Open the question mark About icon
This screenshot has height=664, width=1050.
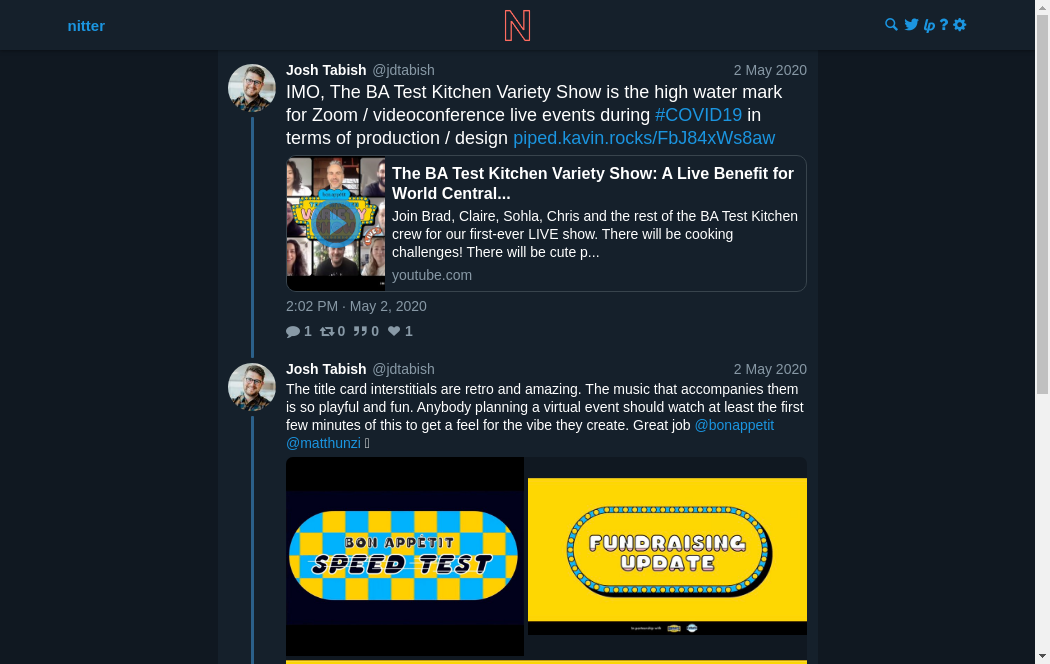click(x=944, y=25)
